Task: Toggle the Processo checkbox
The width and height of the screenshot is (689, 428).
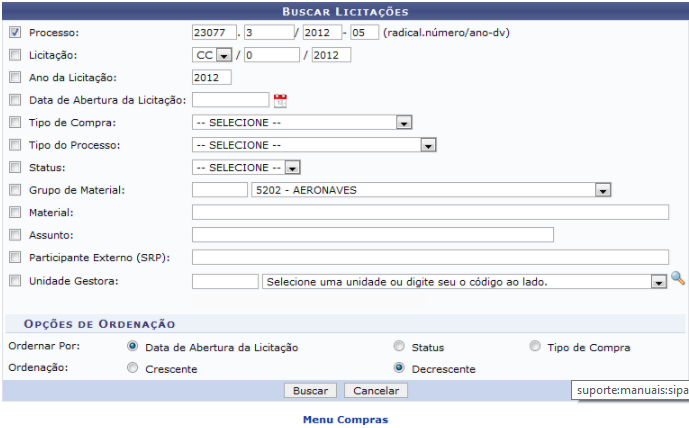Action: (15, 32)
